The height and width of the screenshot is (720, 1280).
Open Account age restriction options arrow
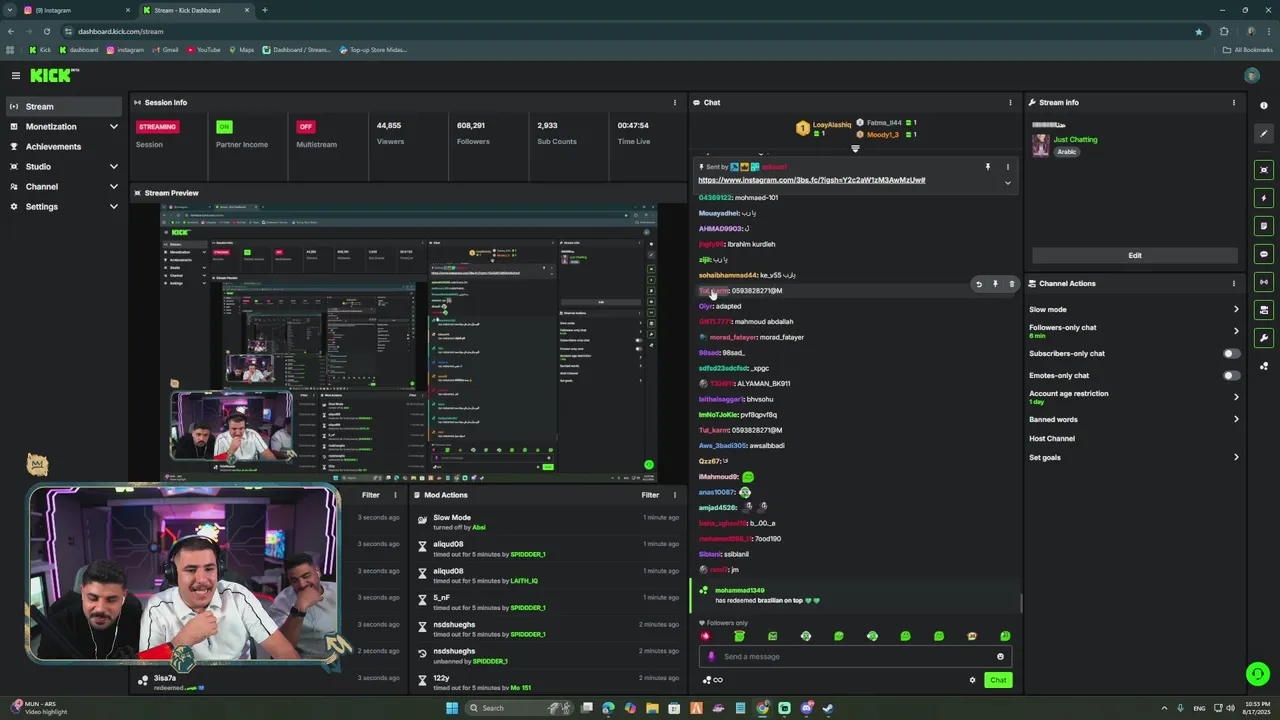click(1236, 397)
